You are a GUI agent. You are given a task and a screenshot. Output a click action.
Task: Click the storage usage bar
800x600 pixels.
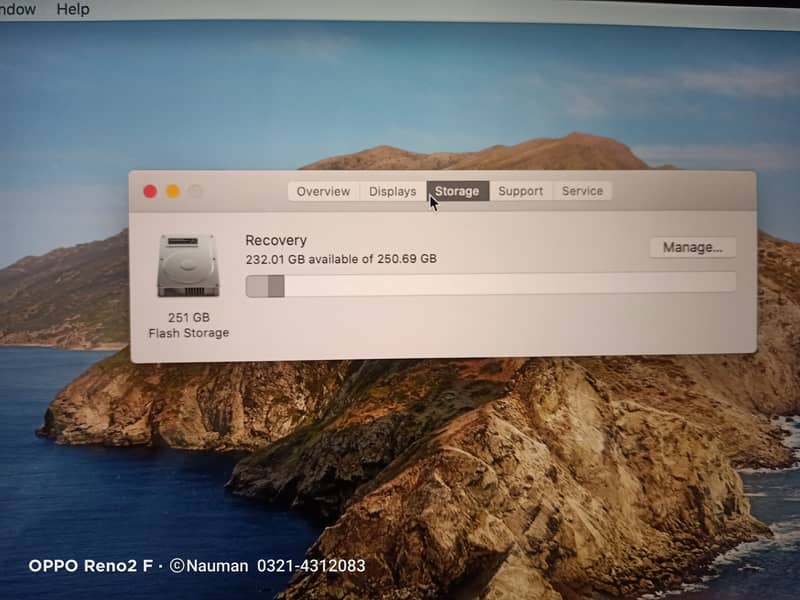[490, 285]
